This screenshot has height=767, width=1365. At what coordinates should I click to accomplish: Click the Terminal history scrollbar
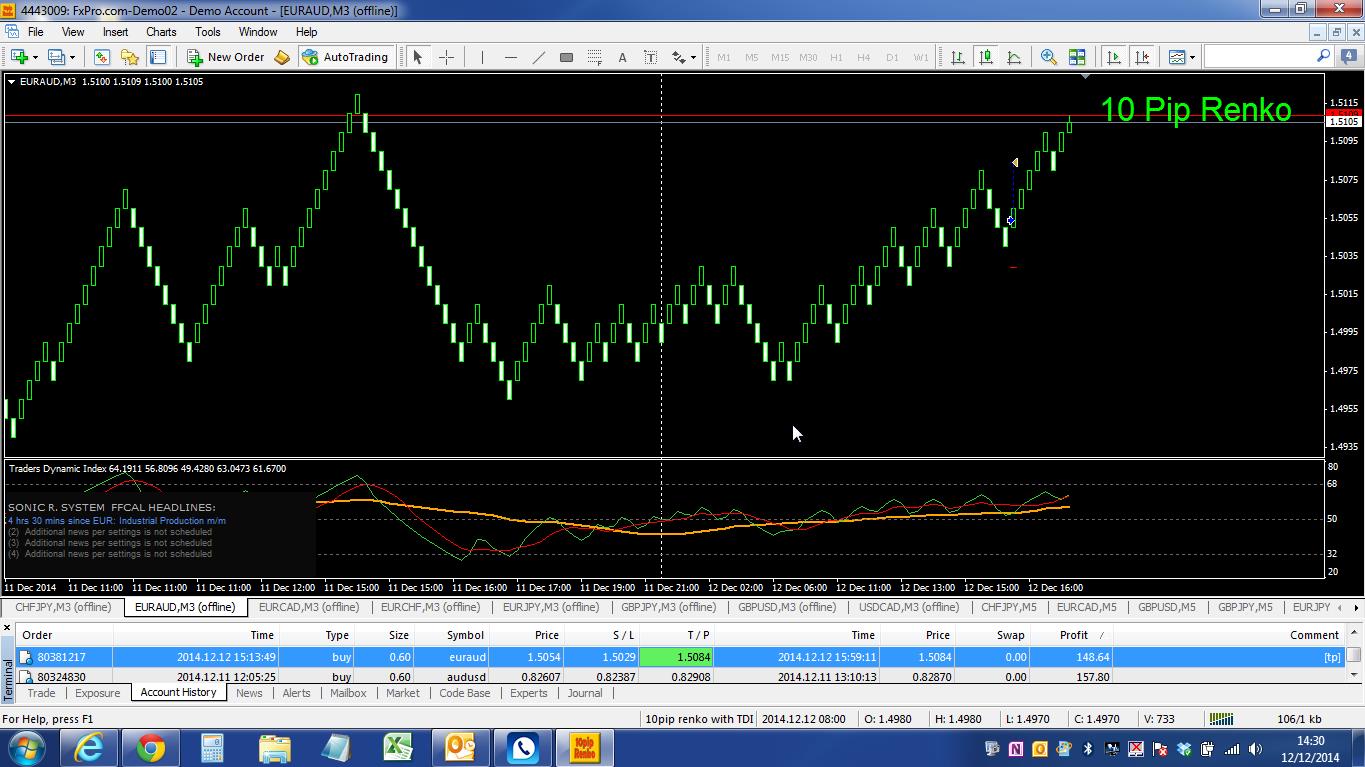click(x=1353, y=655)
